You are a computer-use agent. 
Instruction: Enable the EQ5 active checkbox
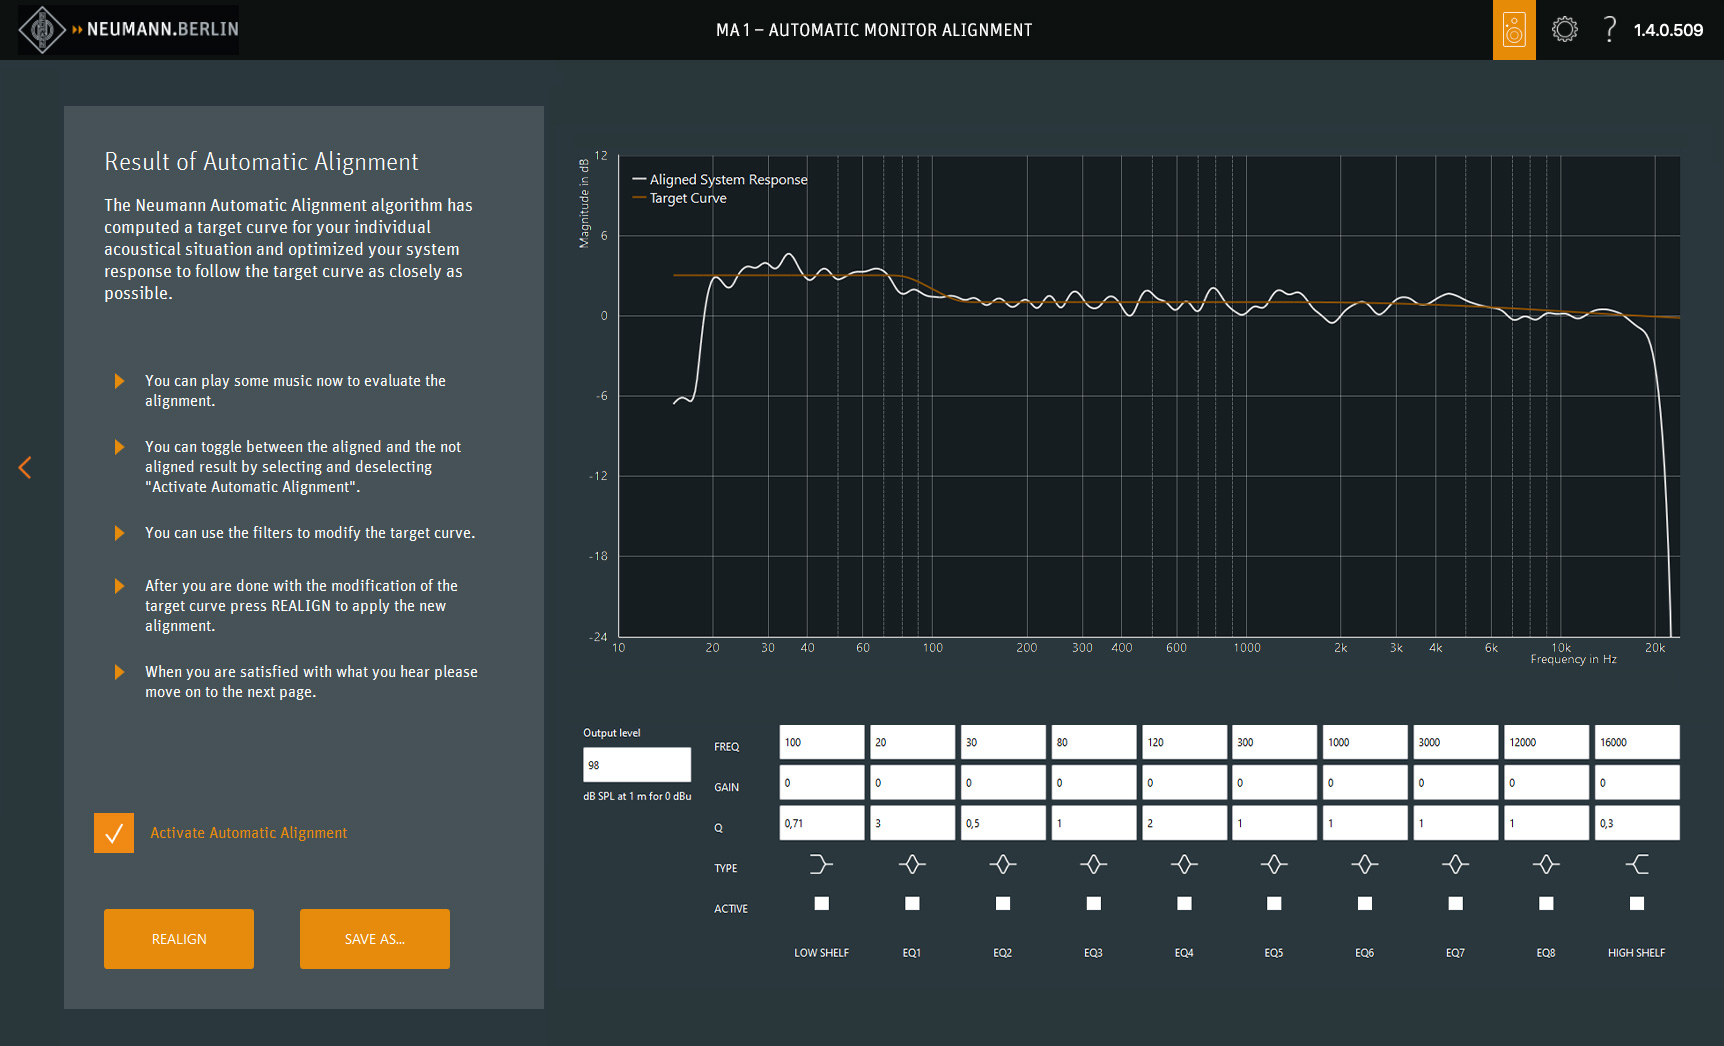[x=1274, y=904]
